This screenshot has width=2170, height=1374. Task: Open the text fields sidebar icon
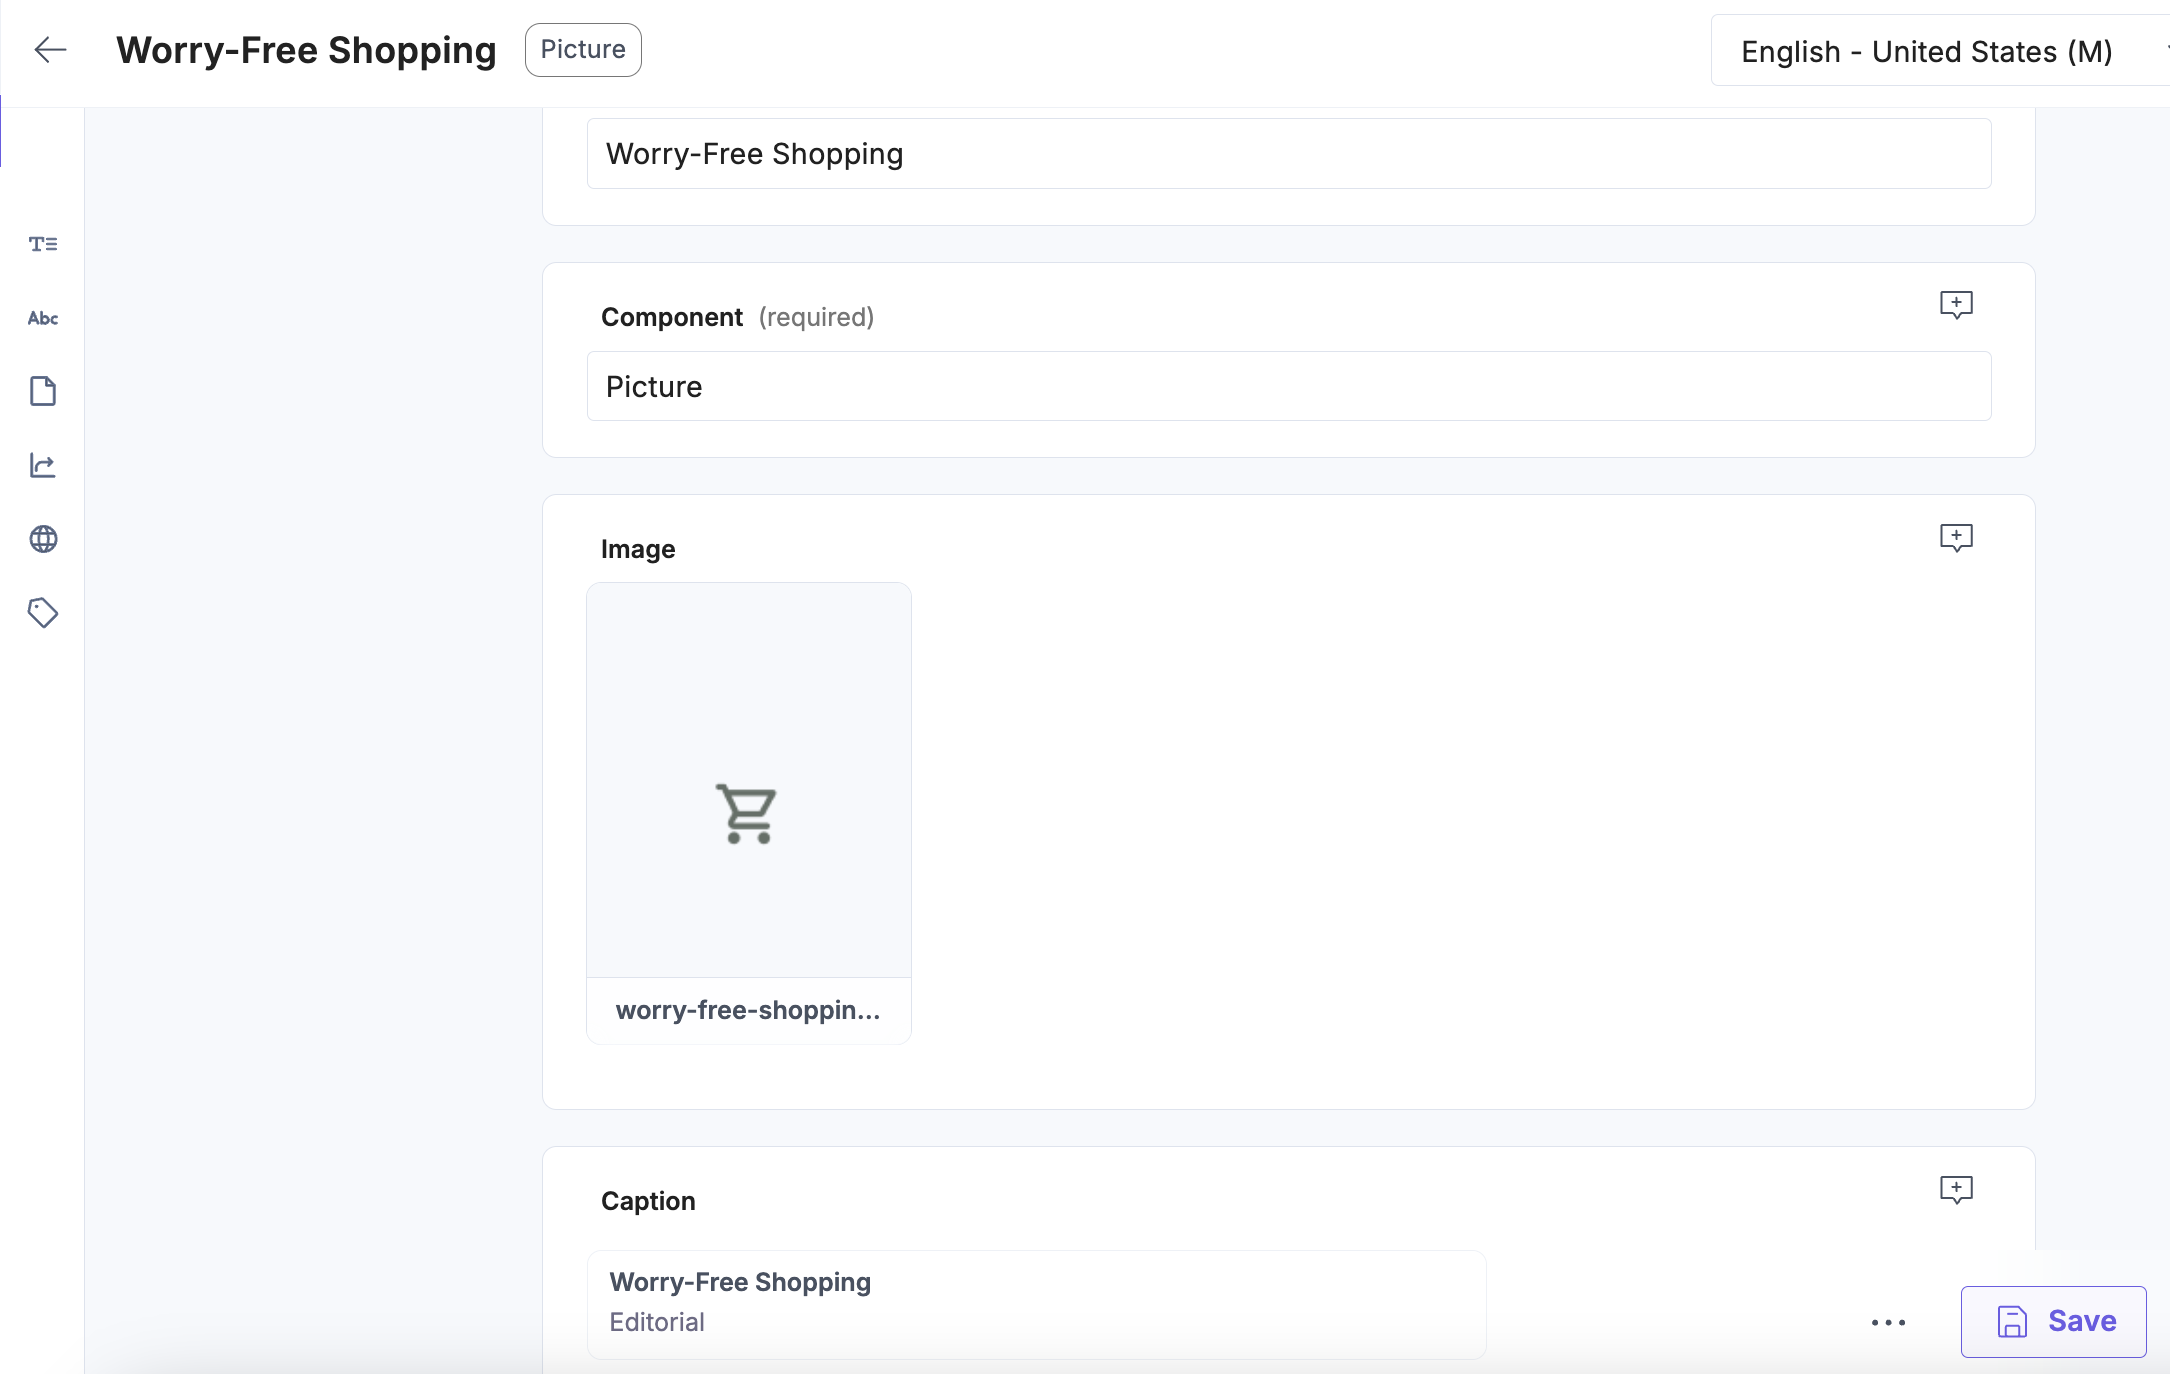click(x=43, y=244)
